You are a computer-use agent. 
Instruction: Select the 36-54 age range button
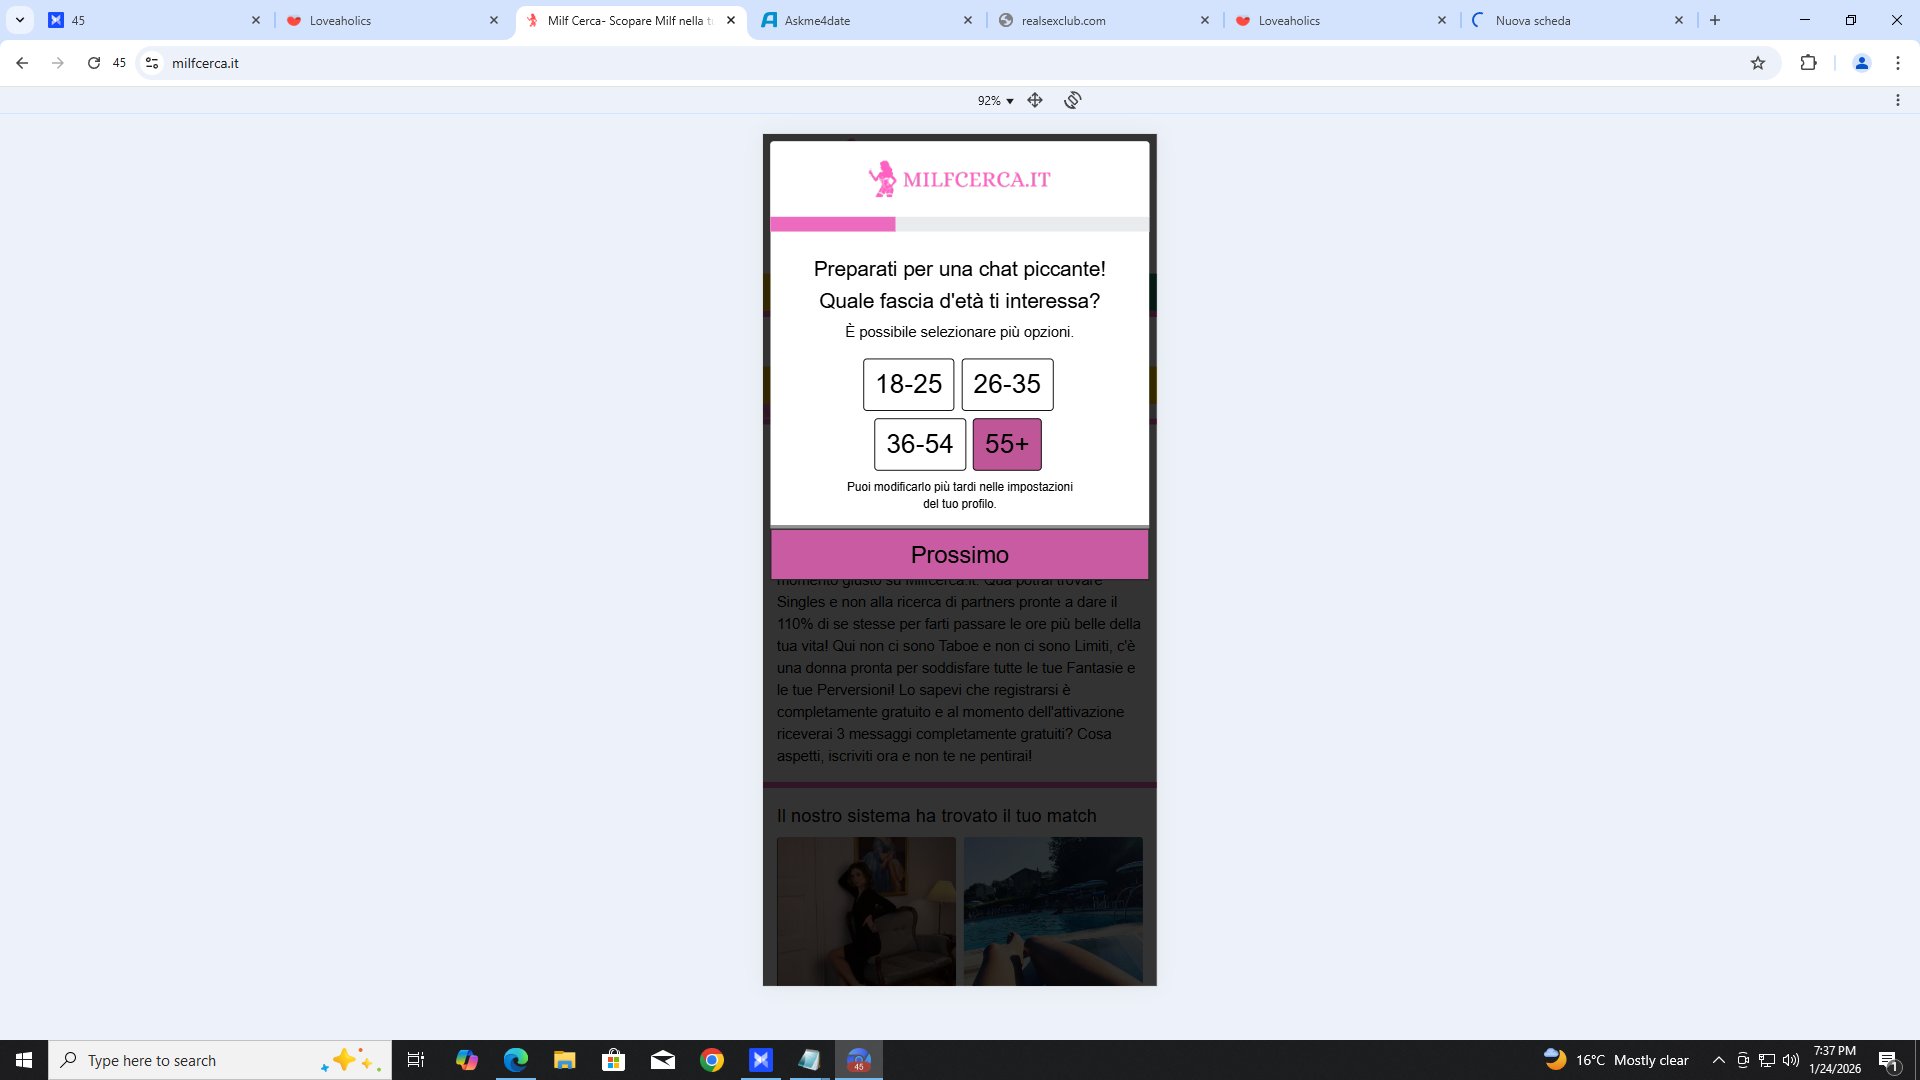(x=919, y=444)
